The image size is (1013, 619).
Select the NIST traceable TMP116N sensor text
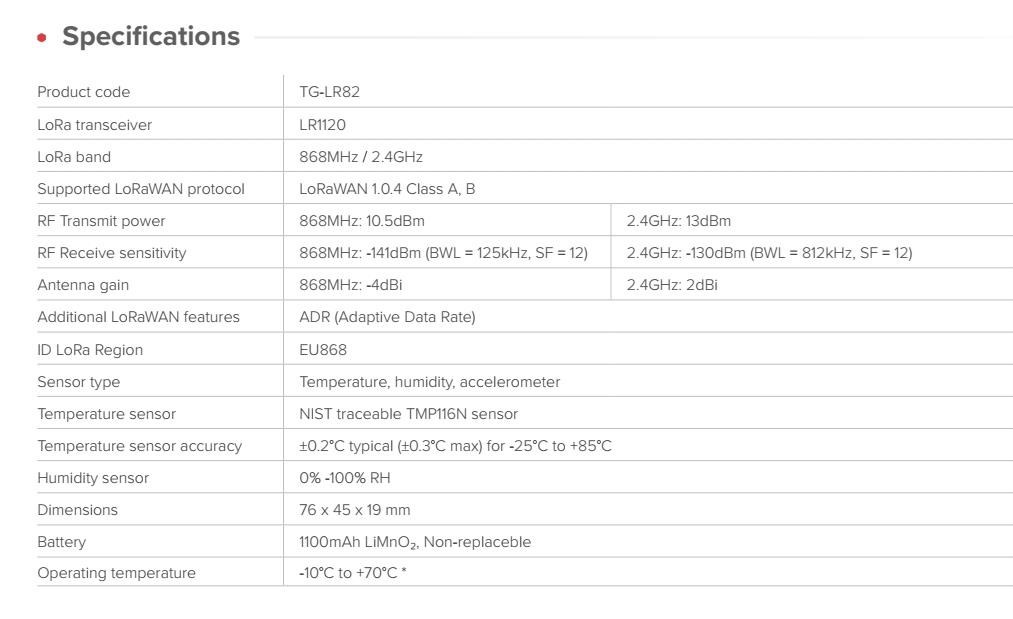[408, 414]
